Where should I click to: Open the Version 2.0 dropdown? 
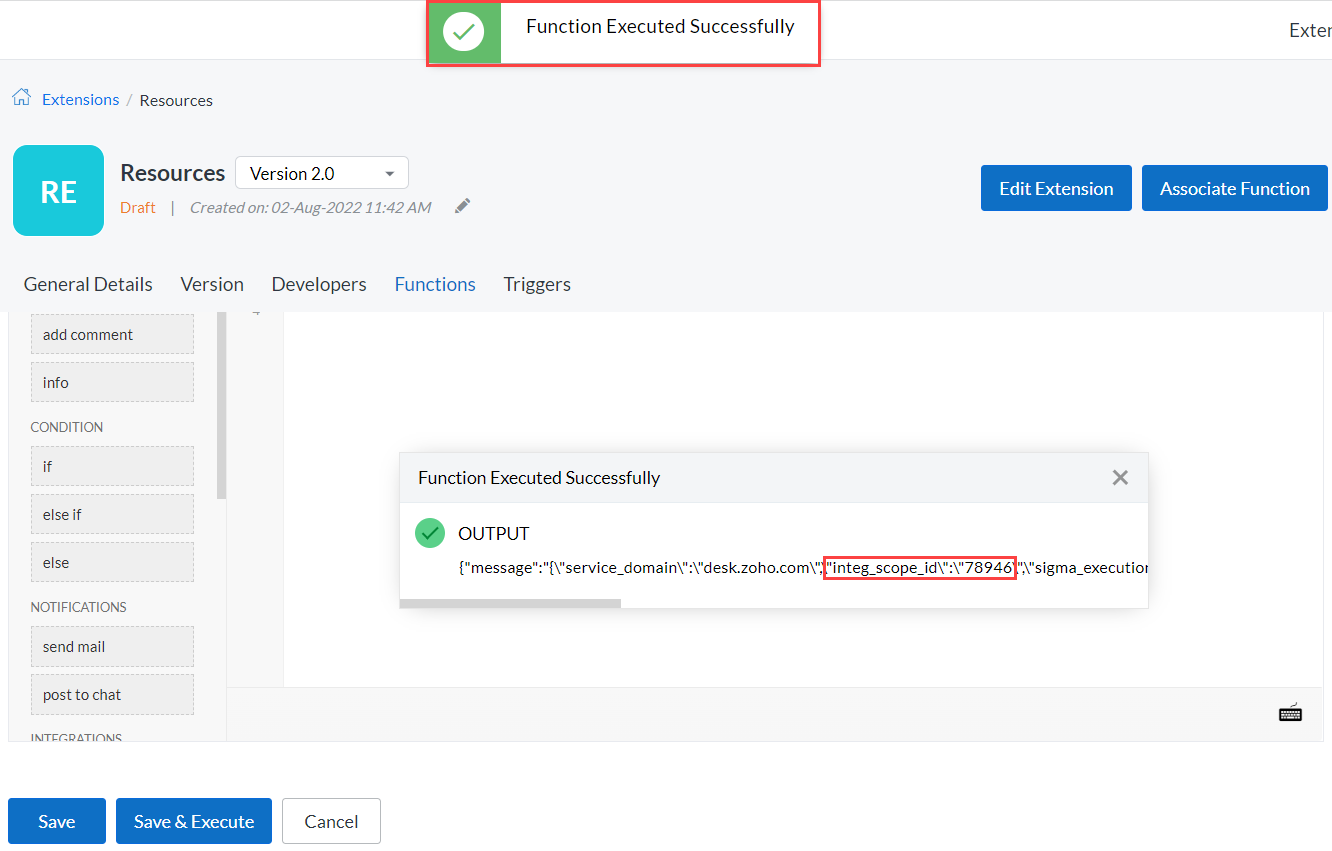(322, 173)
